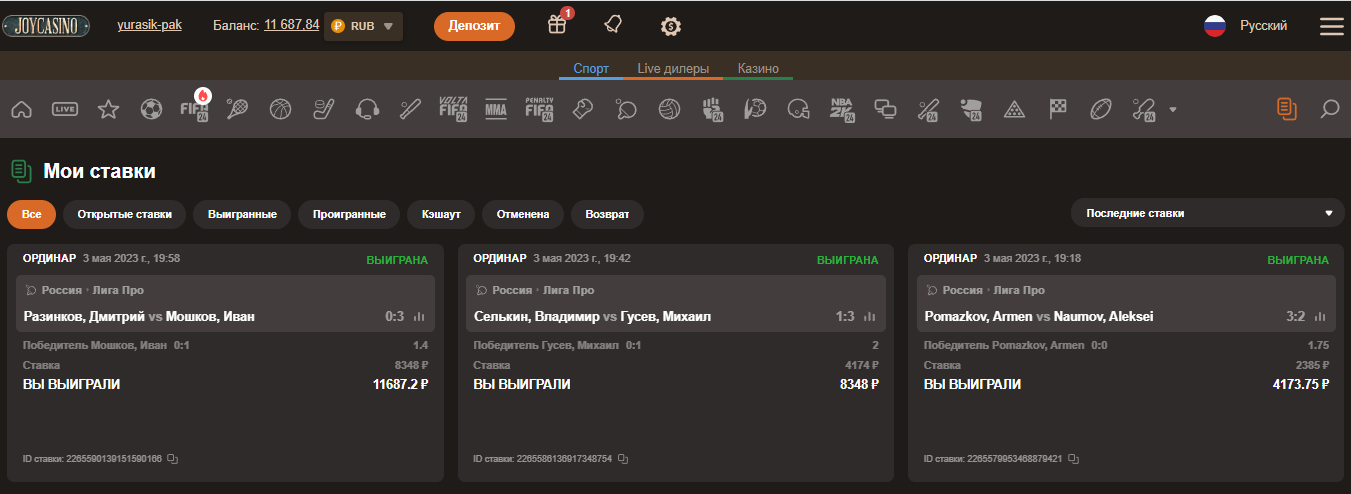Show match statistics for Pomazkov vs Naumov

click(x=1320, y=317)
